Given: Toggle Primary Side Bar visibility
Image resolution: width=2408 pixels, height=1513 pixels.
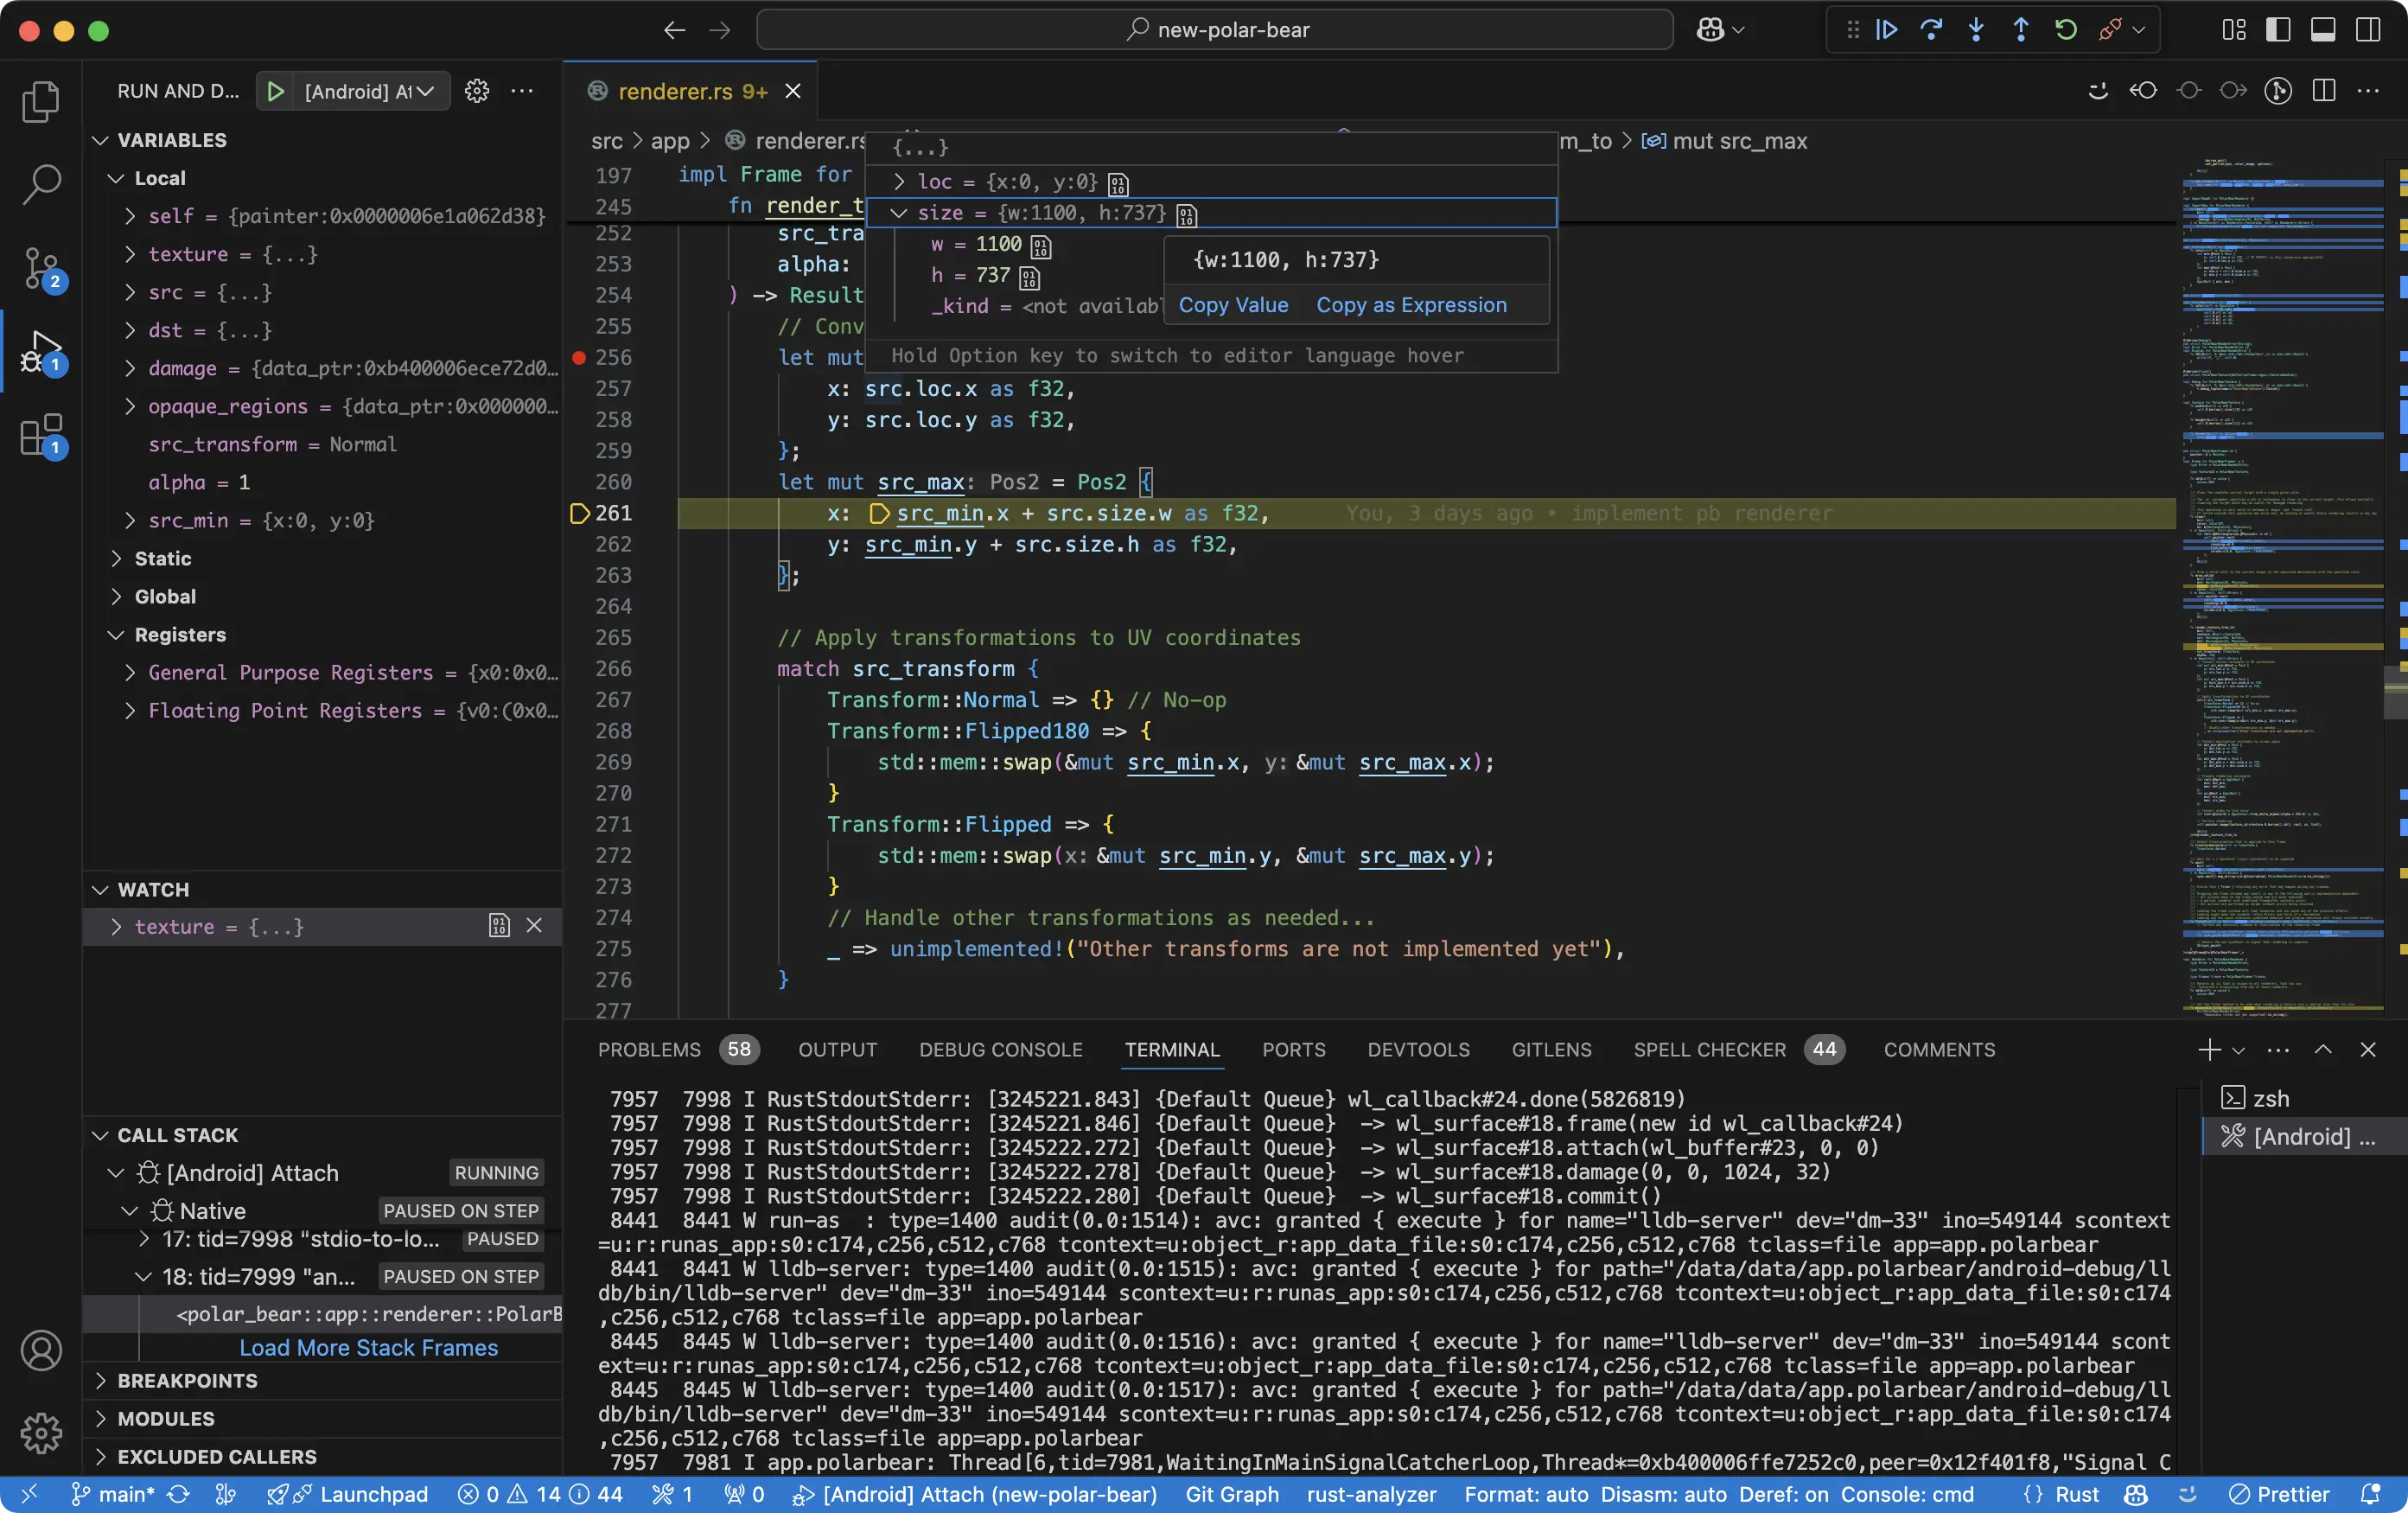Looking at the screenshot, I should point(2278,30).
